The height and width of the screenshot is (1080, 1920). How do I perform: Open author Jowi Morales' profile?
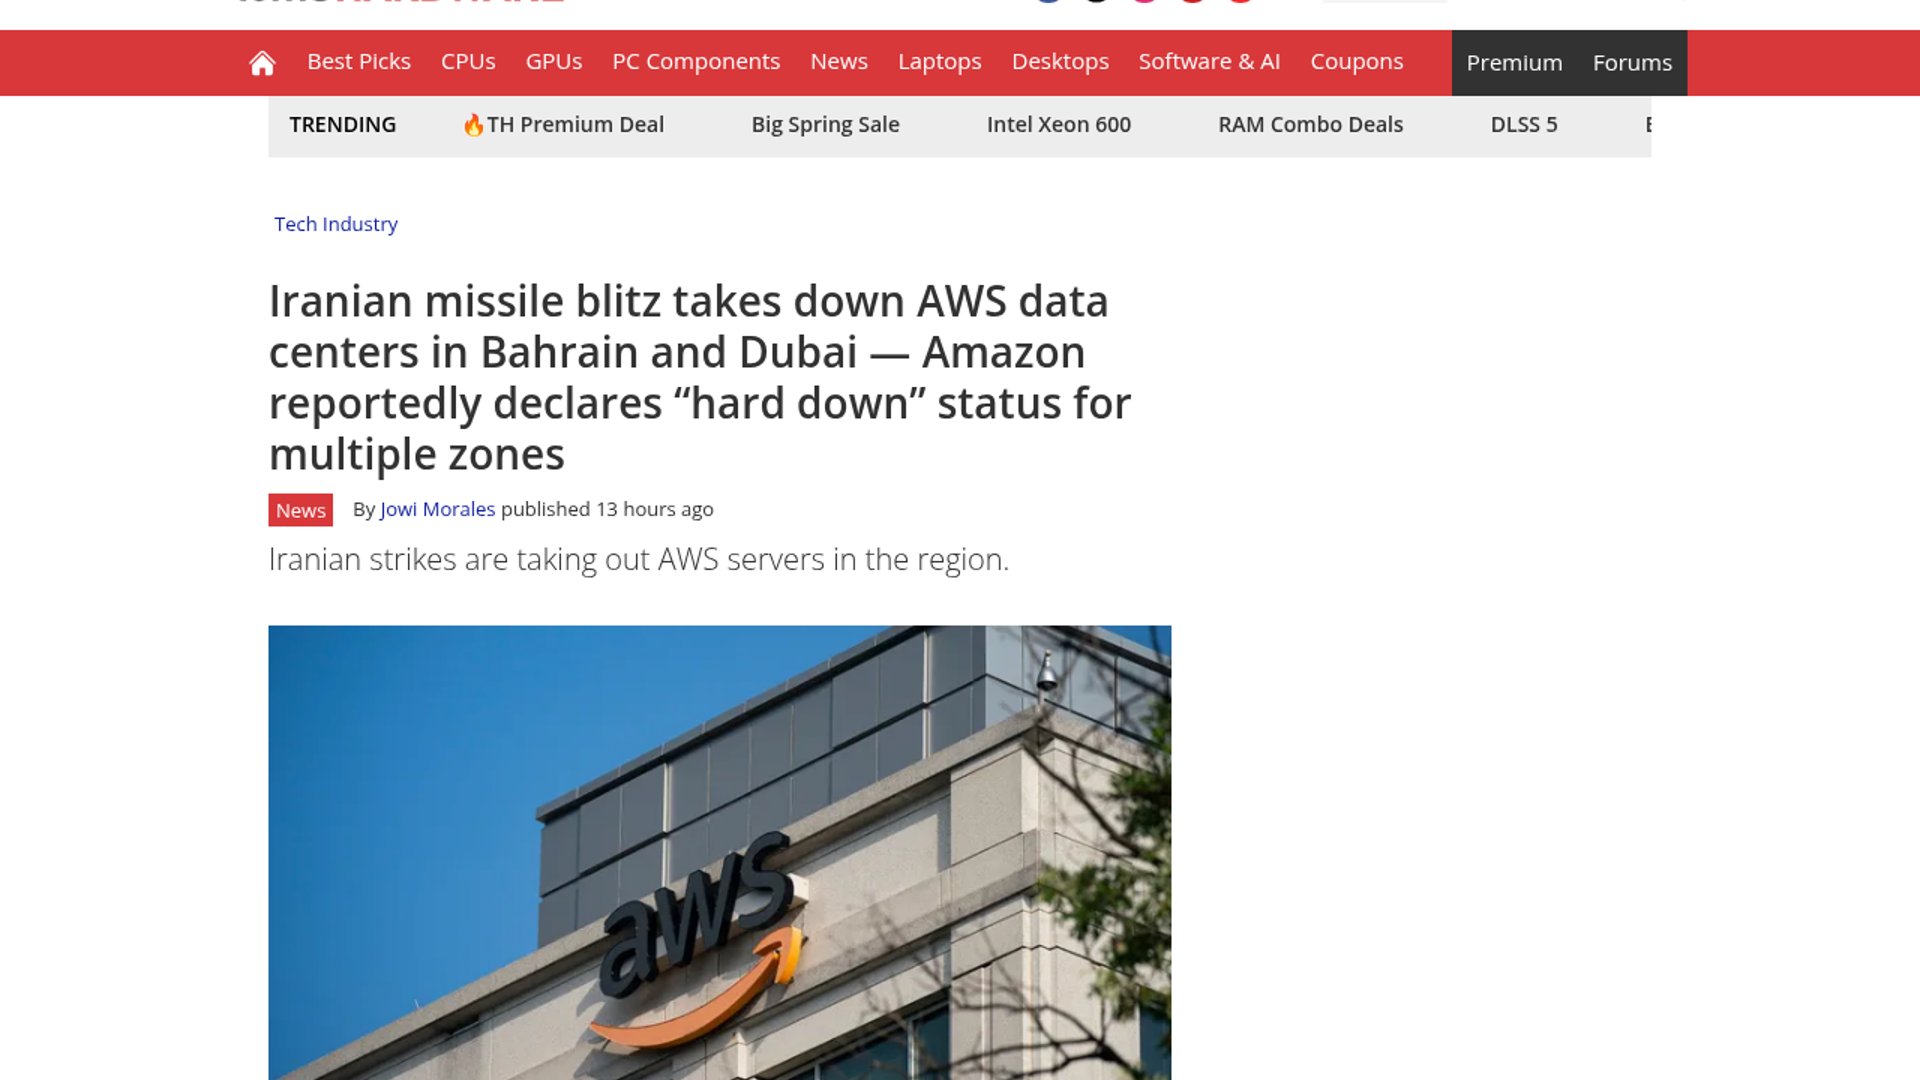(x=437, y=509)
